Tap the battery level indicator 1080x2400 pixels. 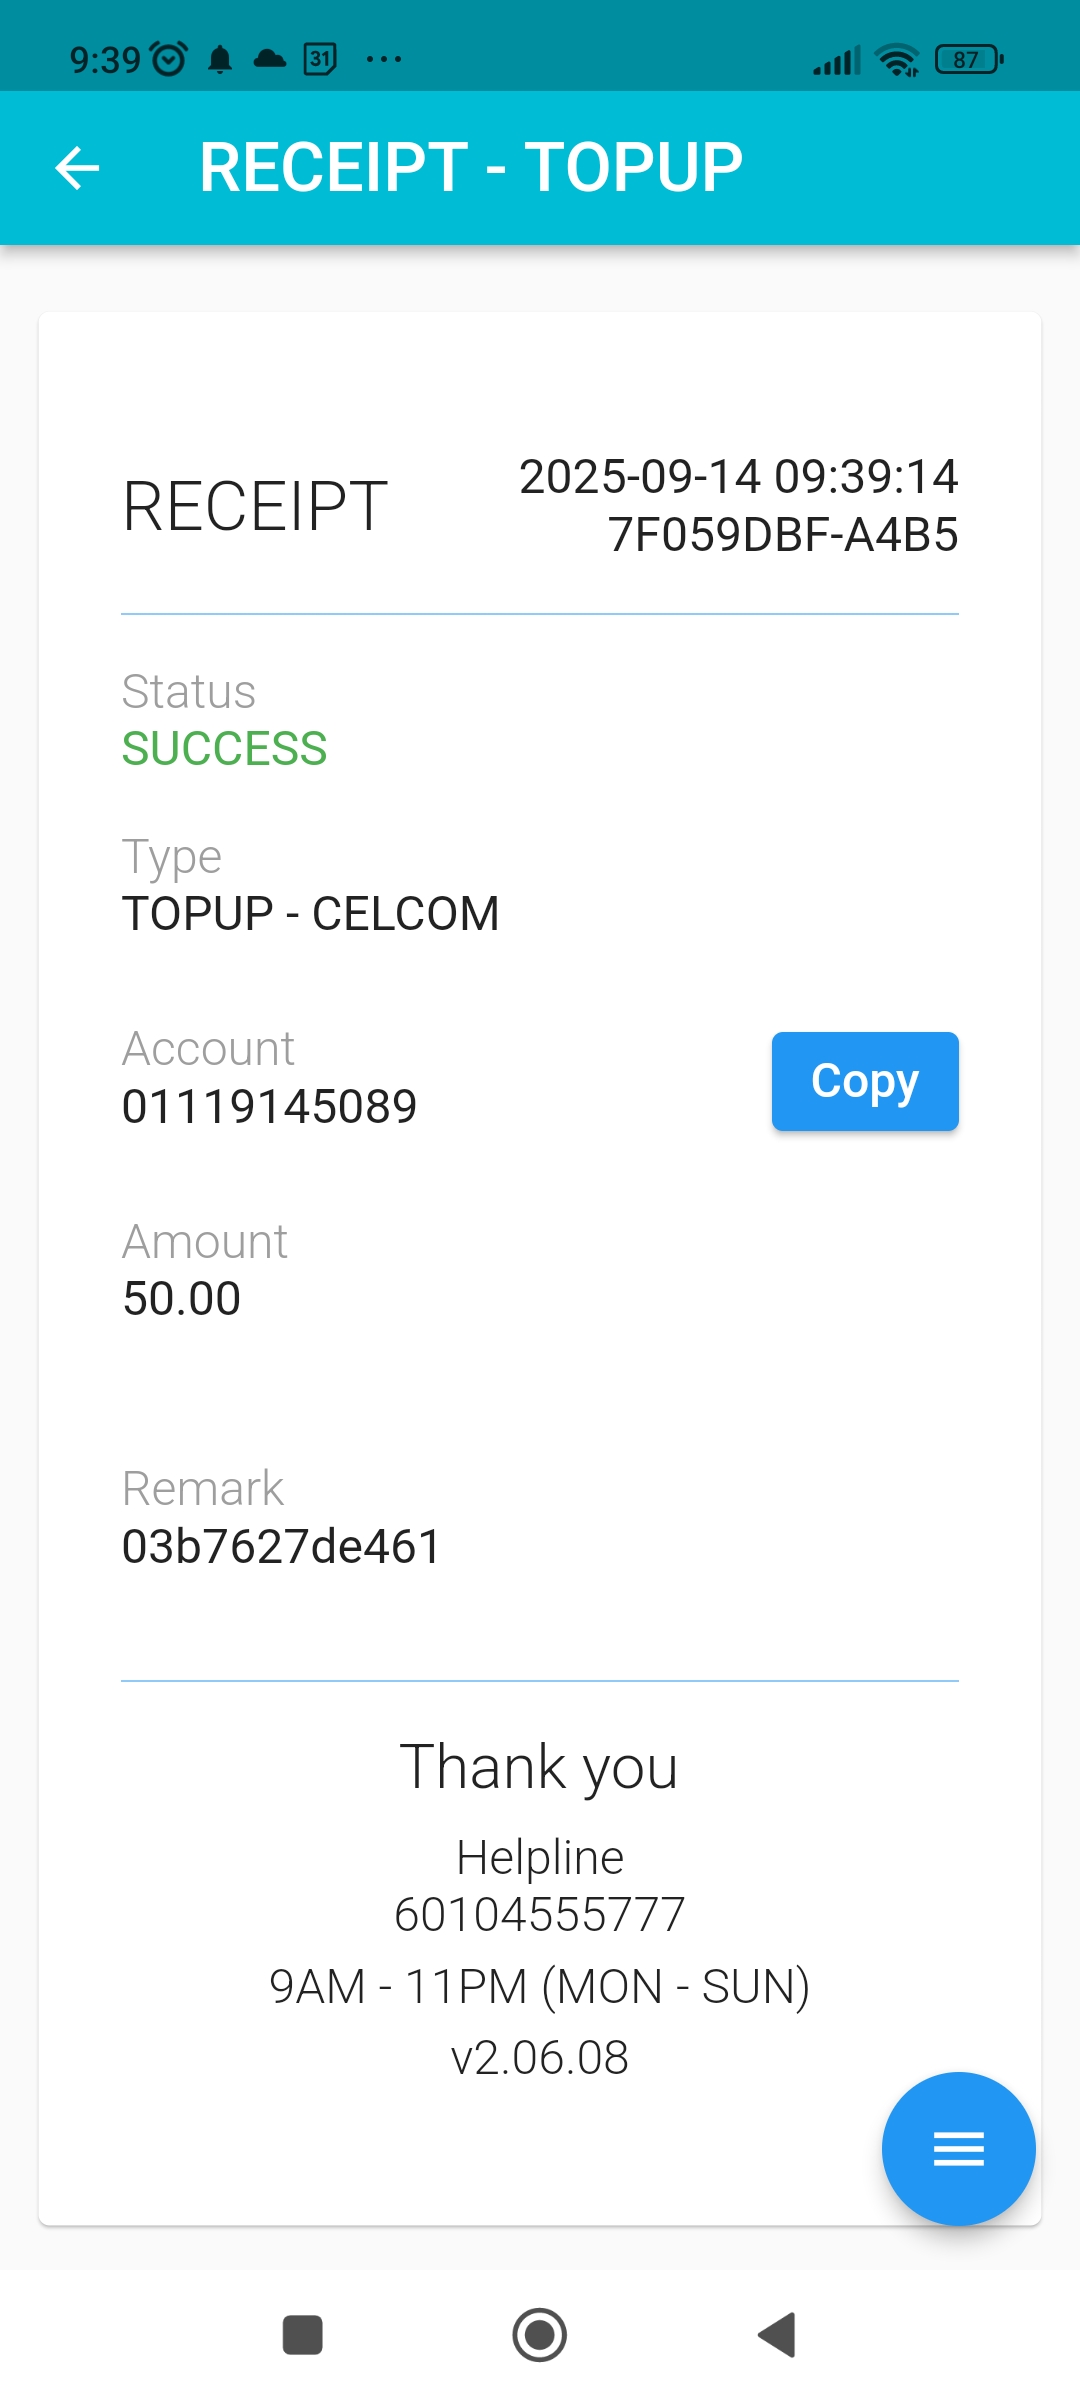pos(968,60)
